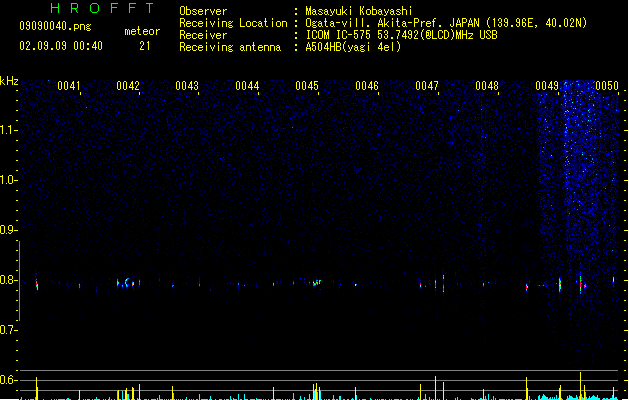
Task: Click the A504HB(yagi 4el) antenna text
Action: [353, 47]
